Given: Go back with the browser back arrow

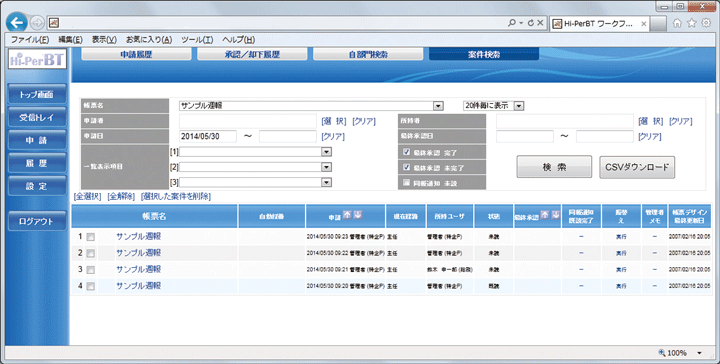Looking at the screenshot, I should pyautogui.click(x=17, y=22).
